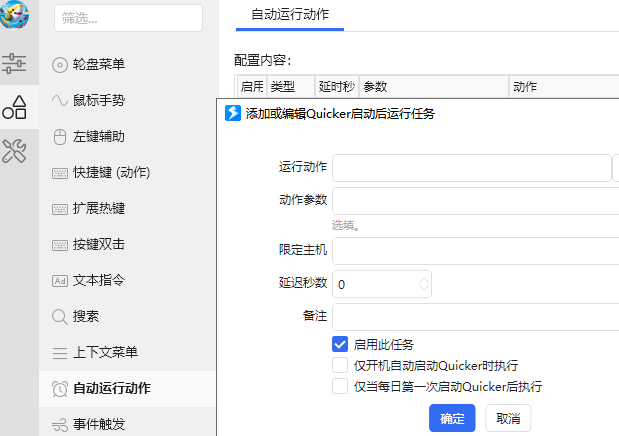
Task: Select 上下文菜单 in the sidebar list
Action: tap(105, 352)
